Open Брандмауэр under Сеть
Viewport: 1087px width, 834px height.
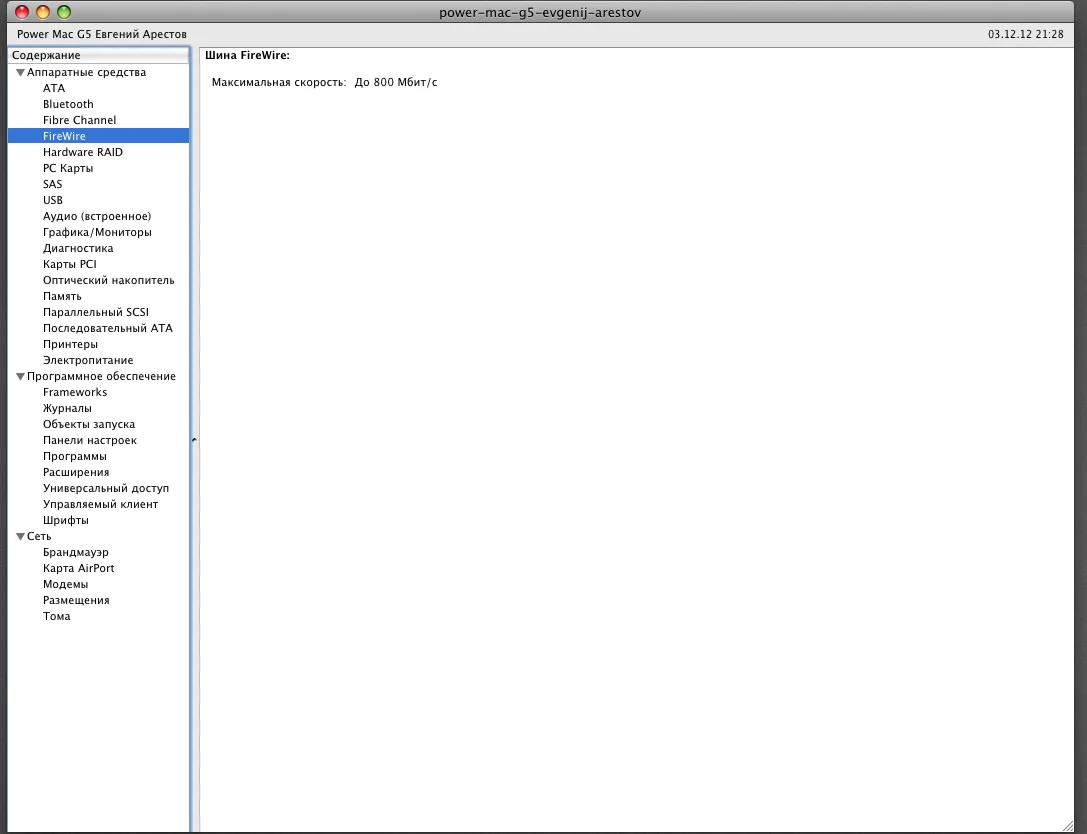[76, 553]
